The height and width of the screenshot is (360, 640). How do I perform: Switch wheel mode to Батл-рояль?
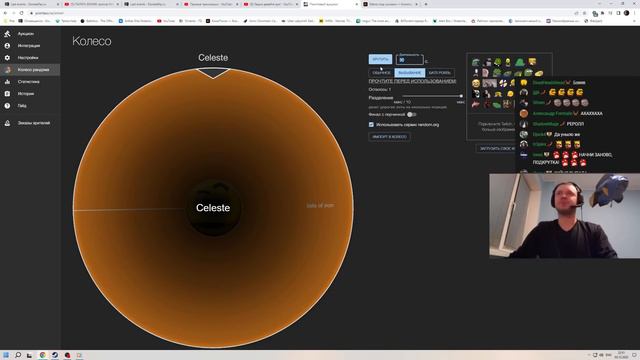(x=440, y=73)
